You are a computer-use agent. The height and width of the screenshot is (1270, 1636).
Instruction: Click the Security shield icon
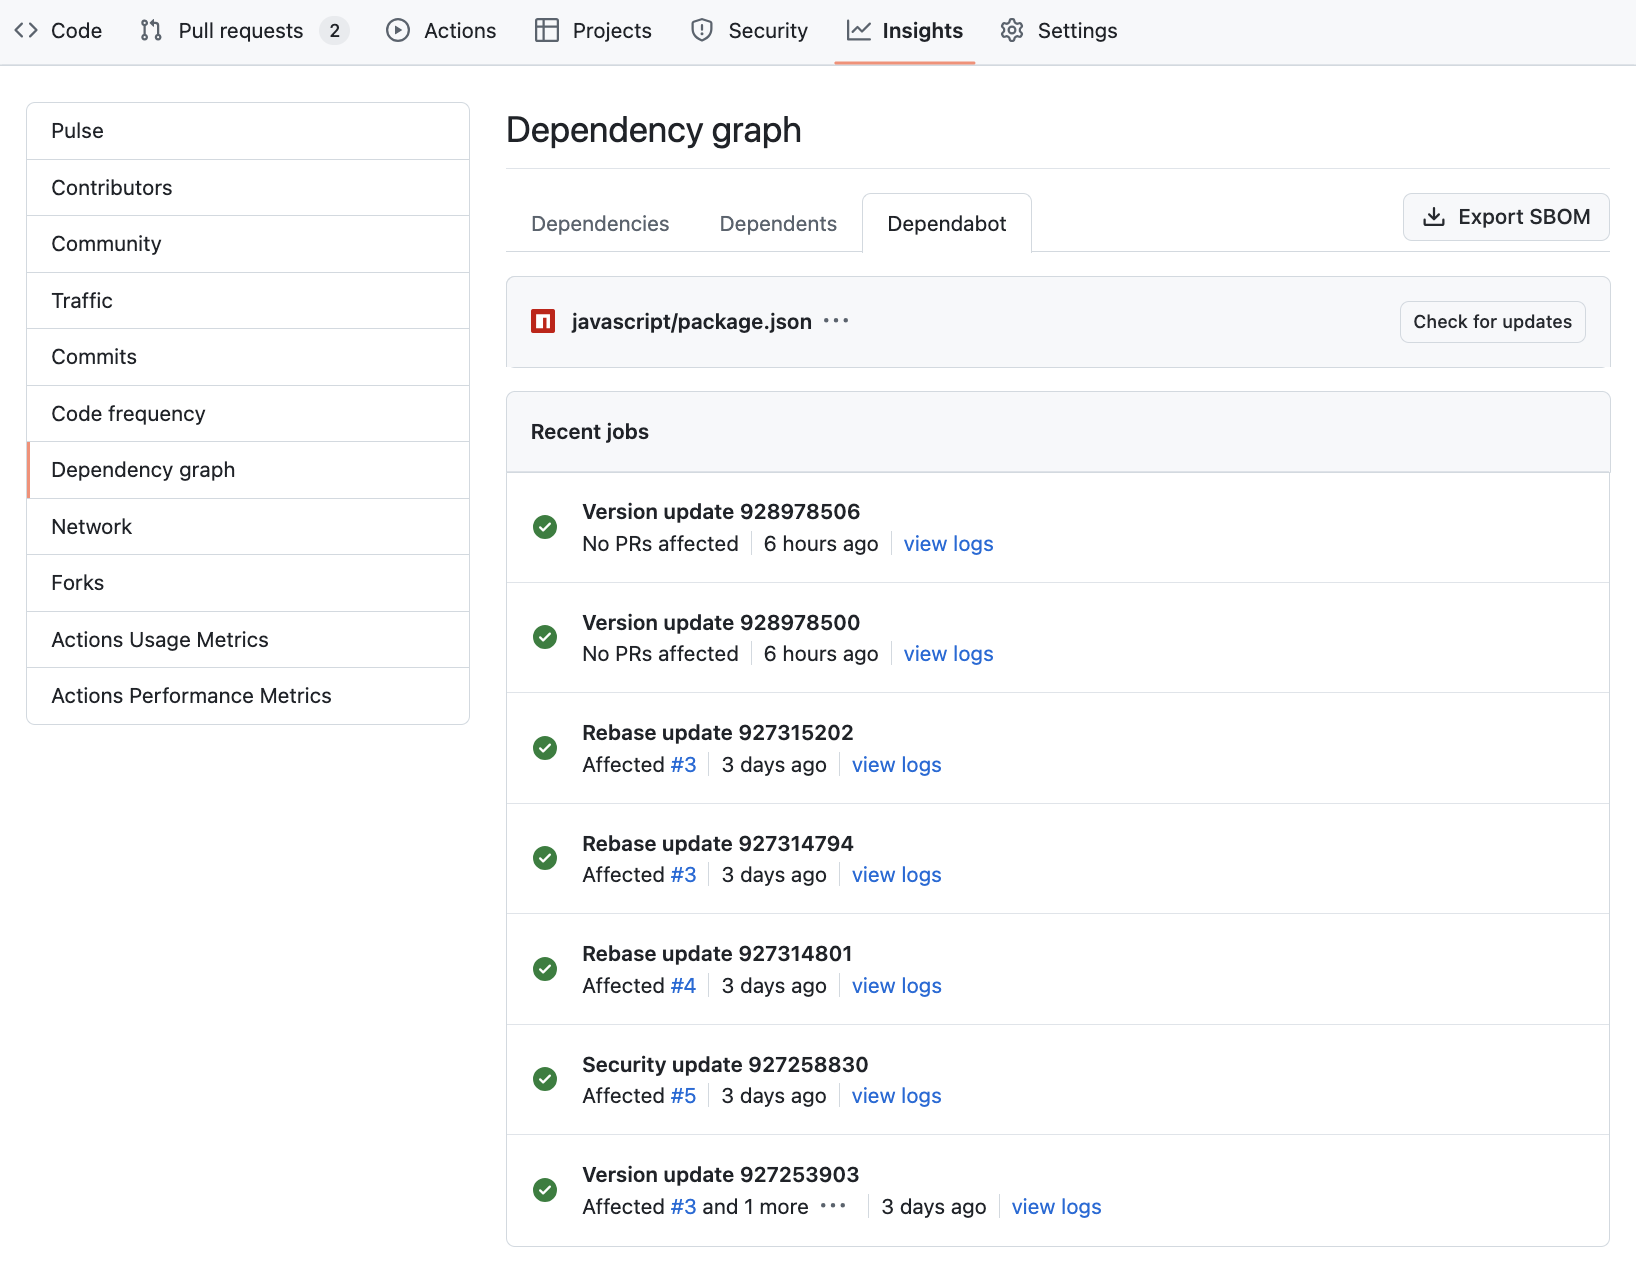[x=699, y=31]
